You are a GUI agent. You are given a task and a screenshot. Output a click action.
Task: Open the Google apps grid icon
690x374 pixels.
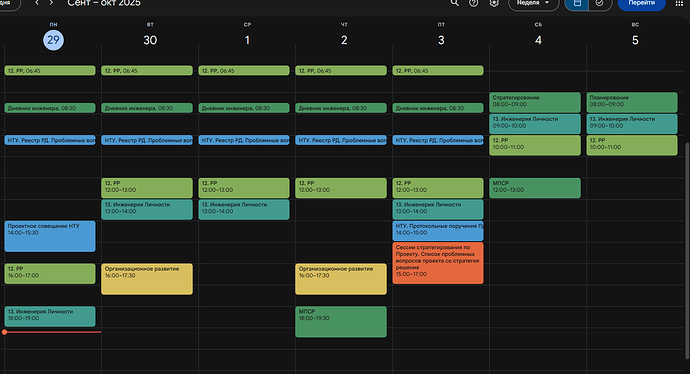(x=679, y=3)
